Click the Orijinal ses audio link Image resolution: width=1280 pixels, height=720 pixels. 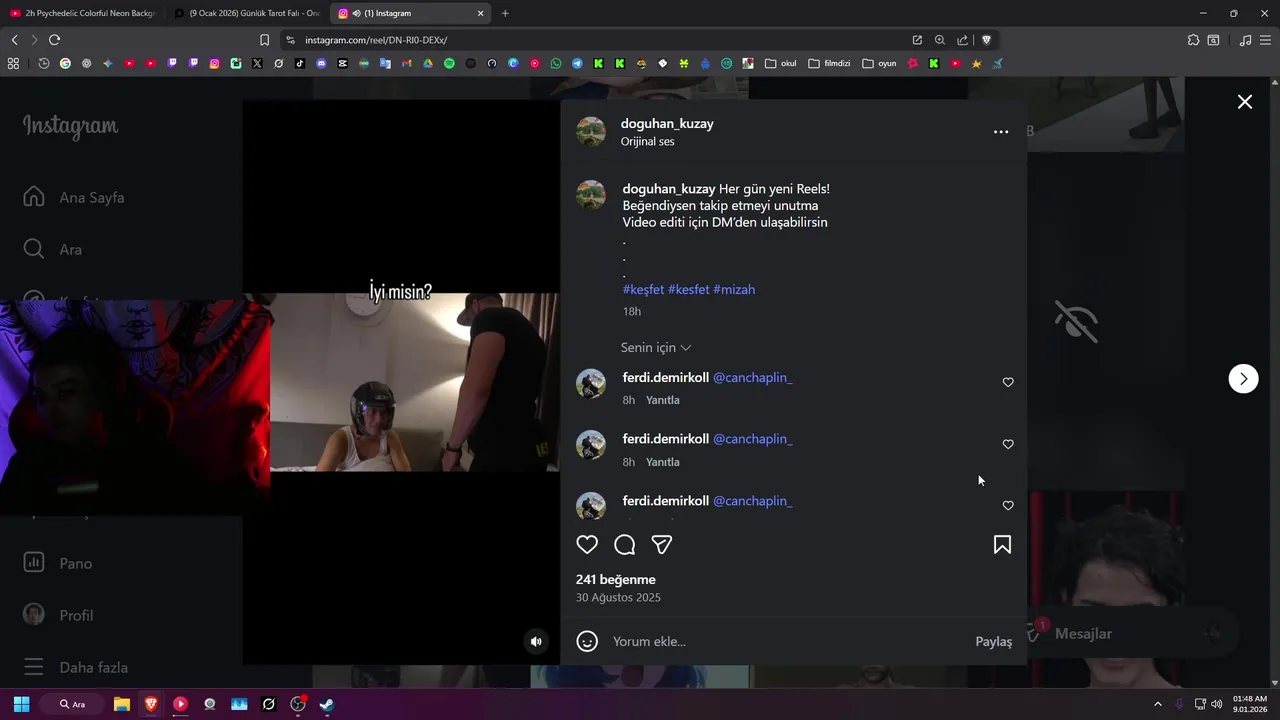click(647, 142)
